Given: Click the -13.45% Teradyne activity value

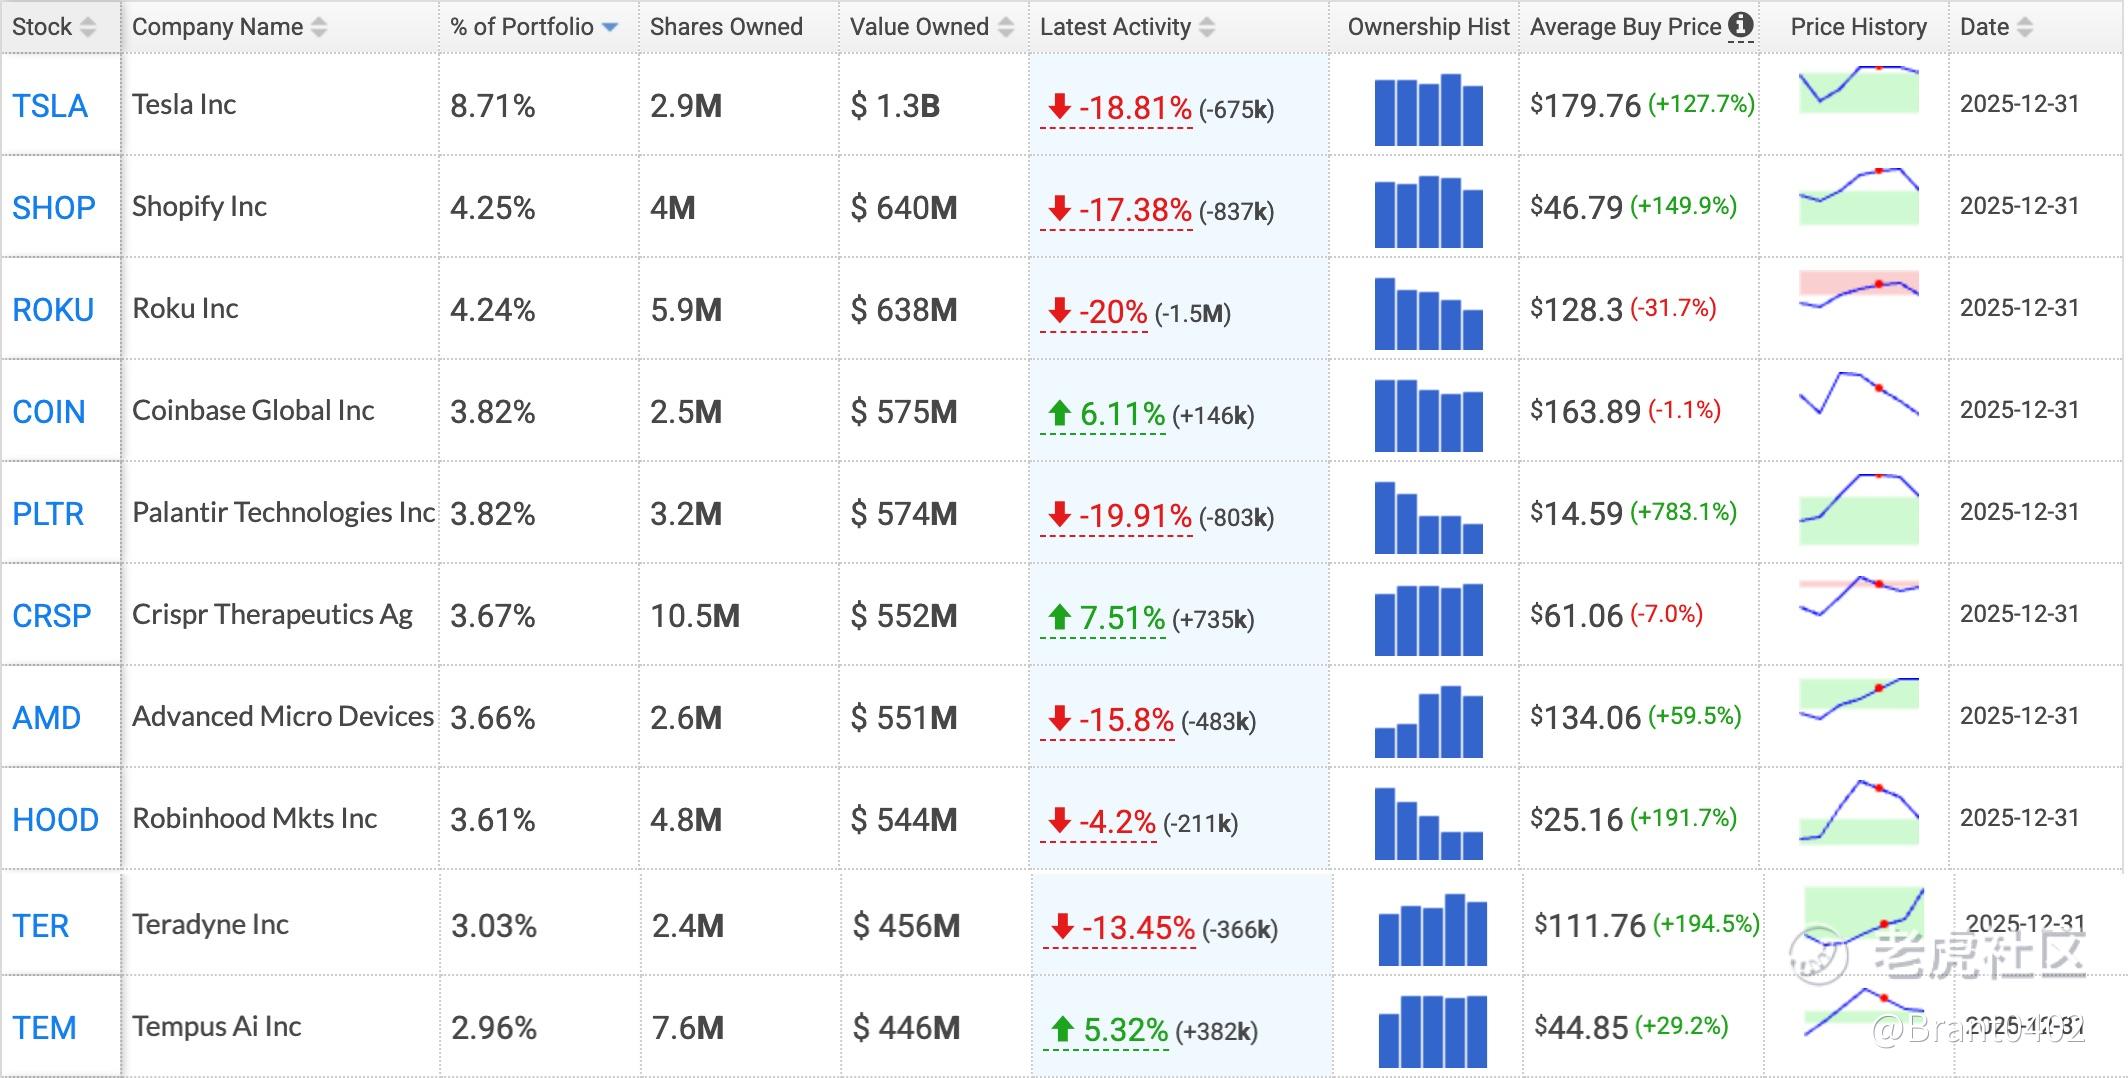Looking at the screenshot, I should point(1138,928).
